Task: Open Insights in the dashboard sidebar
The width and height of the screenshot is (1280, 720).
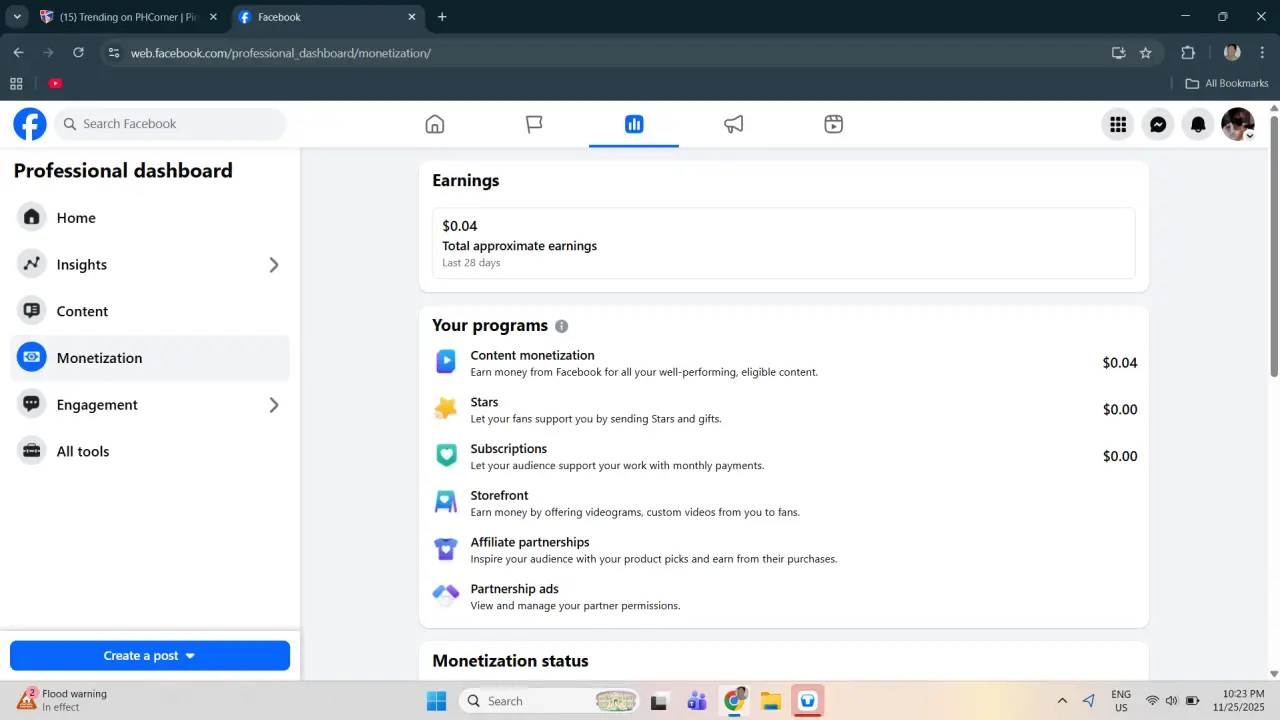Action: pyautogui.click(x=150, y=265)
